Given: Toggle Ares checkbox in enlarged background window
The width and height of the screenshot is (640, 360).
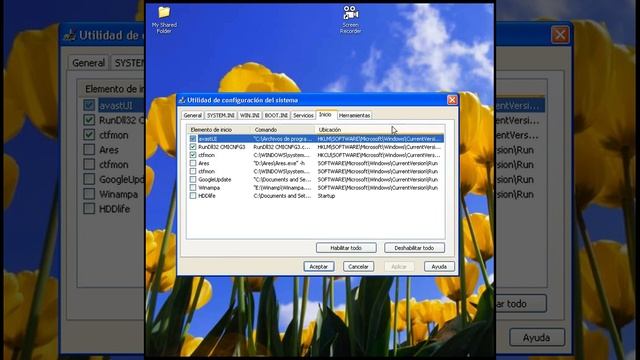Looking at the screenshot, I should (x=89, y=149).
